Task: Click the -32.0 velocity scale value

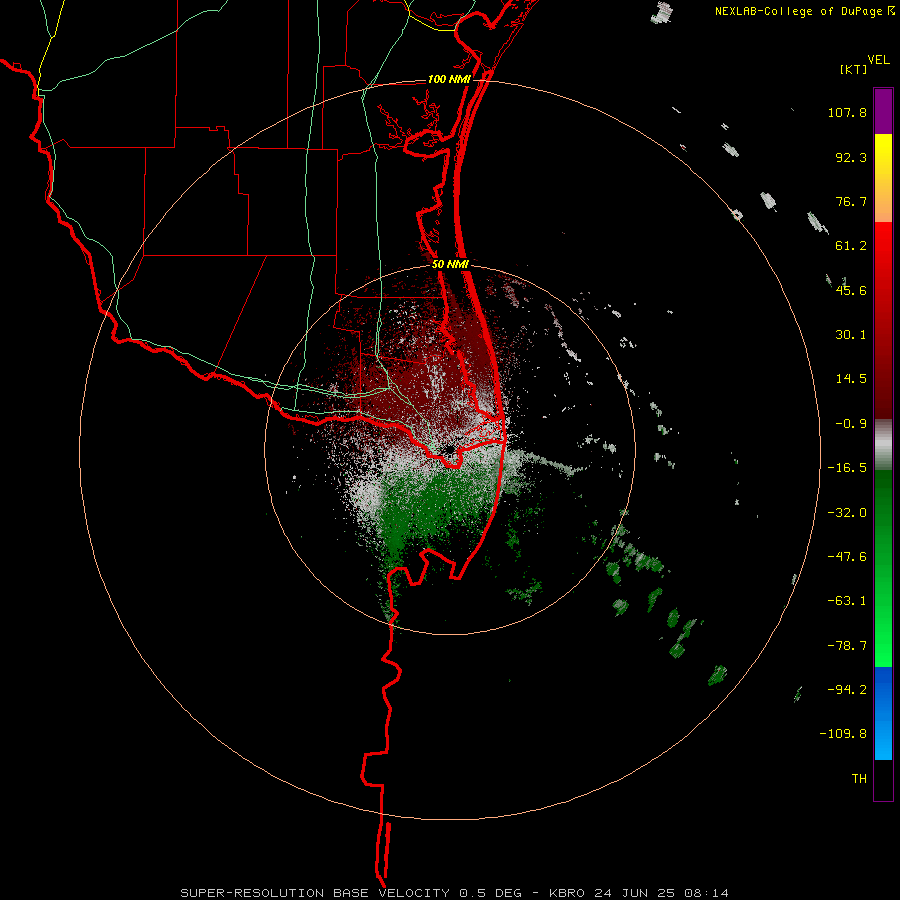Action: click(x=847, y=513)
